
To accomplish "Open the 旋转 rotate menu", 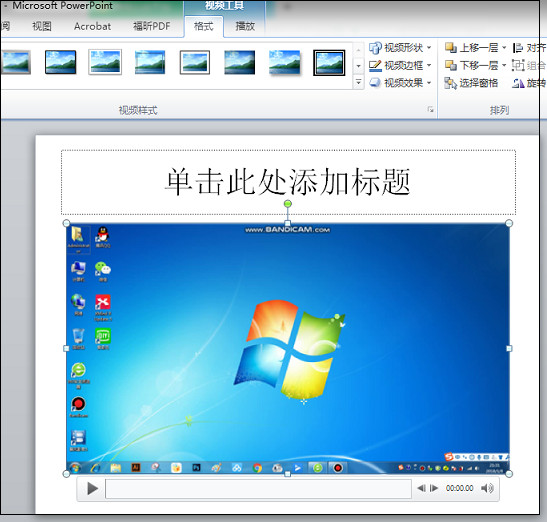I will [x=529, y=83].
